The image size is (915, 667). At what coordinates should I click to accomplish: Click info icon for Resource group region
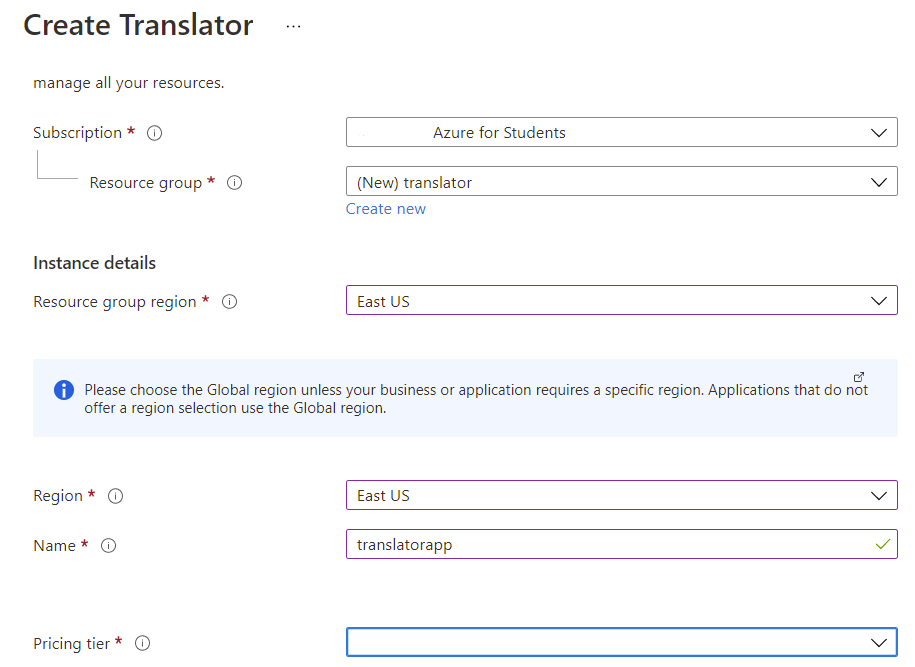[x=229, y=302]
